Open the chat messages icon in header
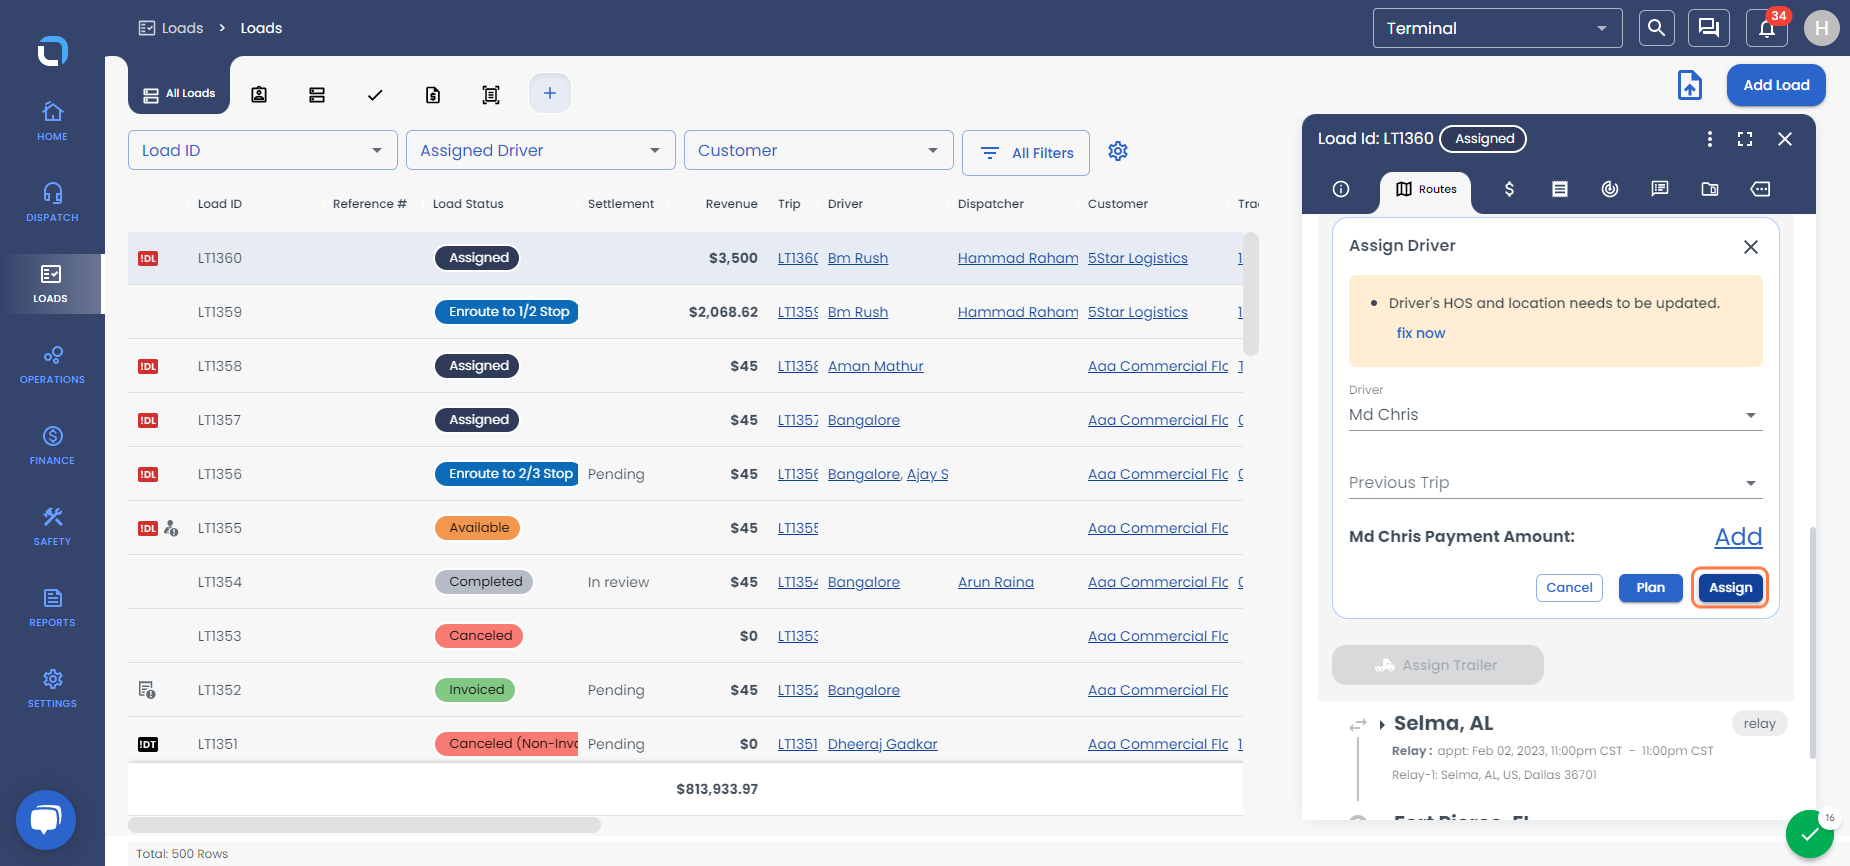The height and width of the screenshot is (866, 1850). pyautogui.click(x=1709, y=28)
